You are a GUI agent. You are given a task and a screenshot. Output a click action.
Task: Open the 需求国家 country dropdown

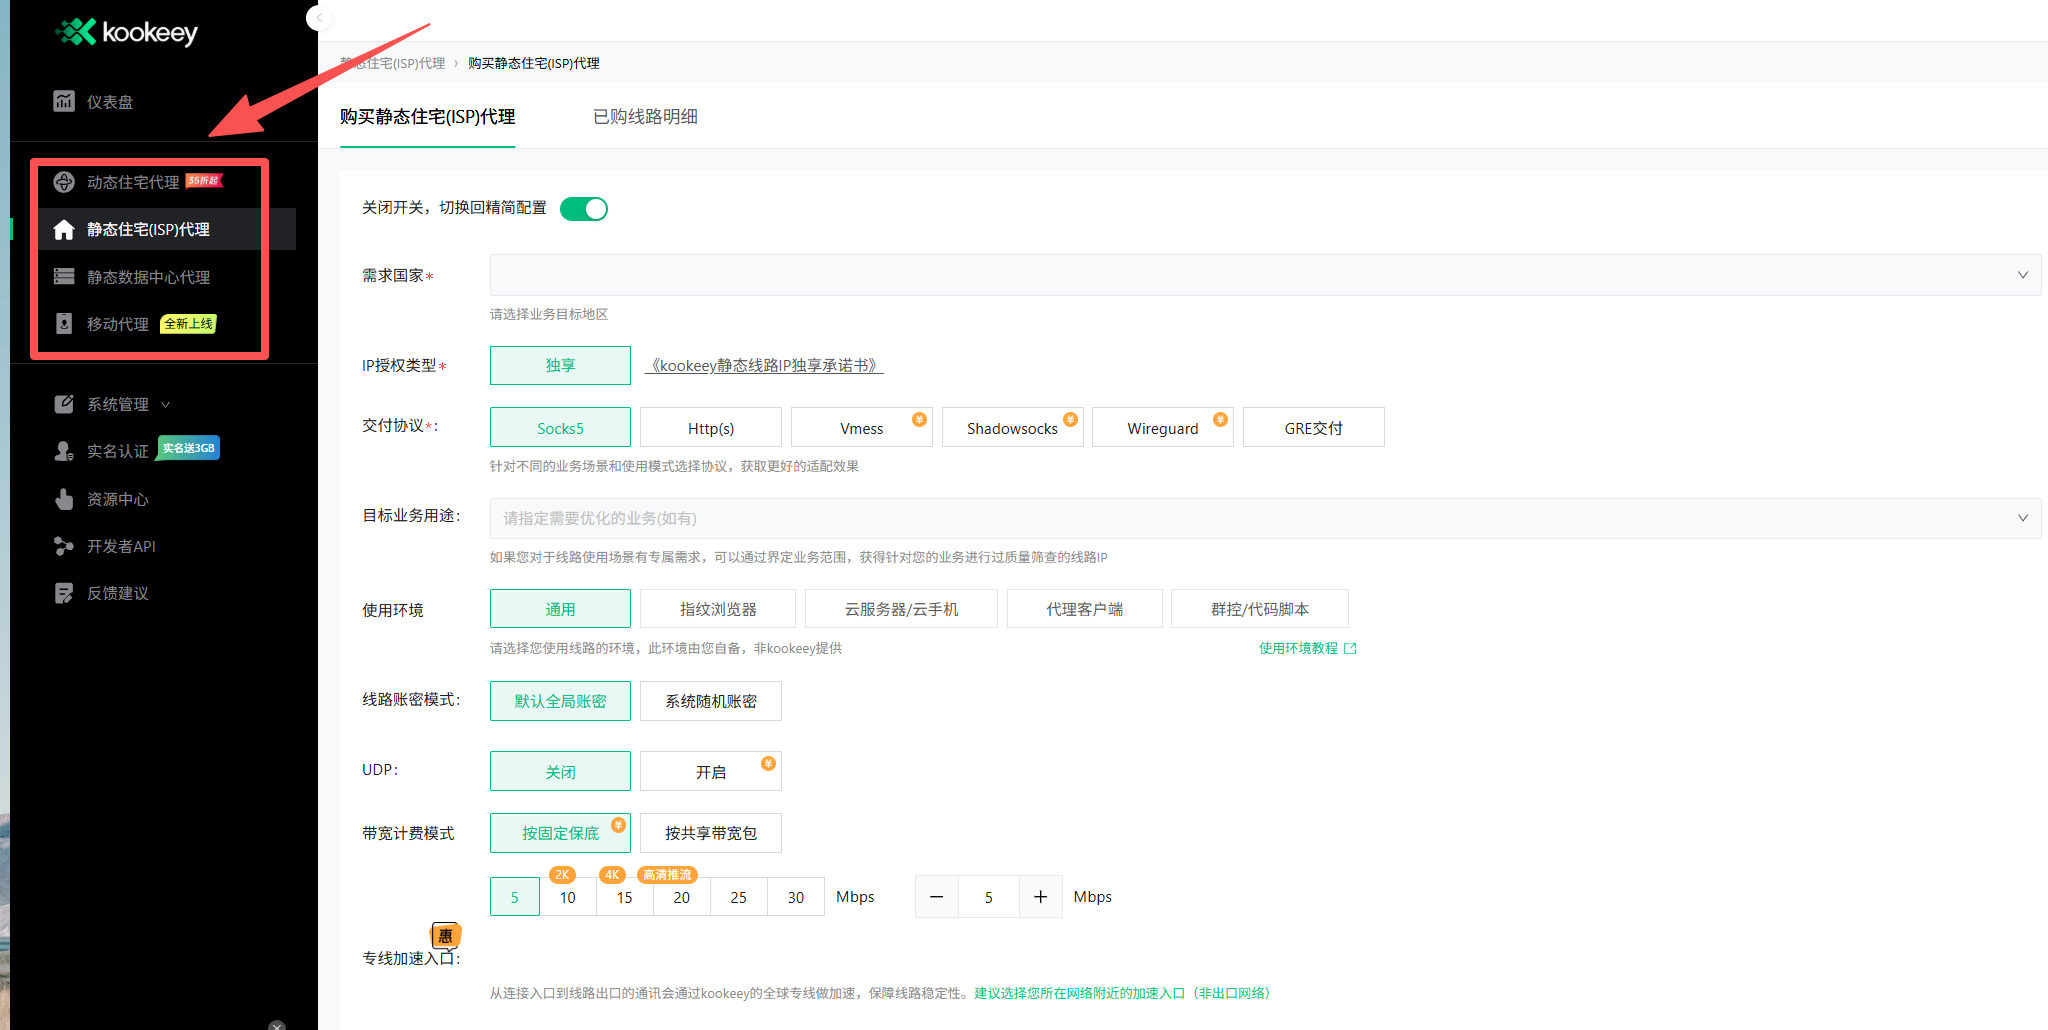pos(1258,274)
